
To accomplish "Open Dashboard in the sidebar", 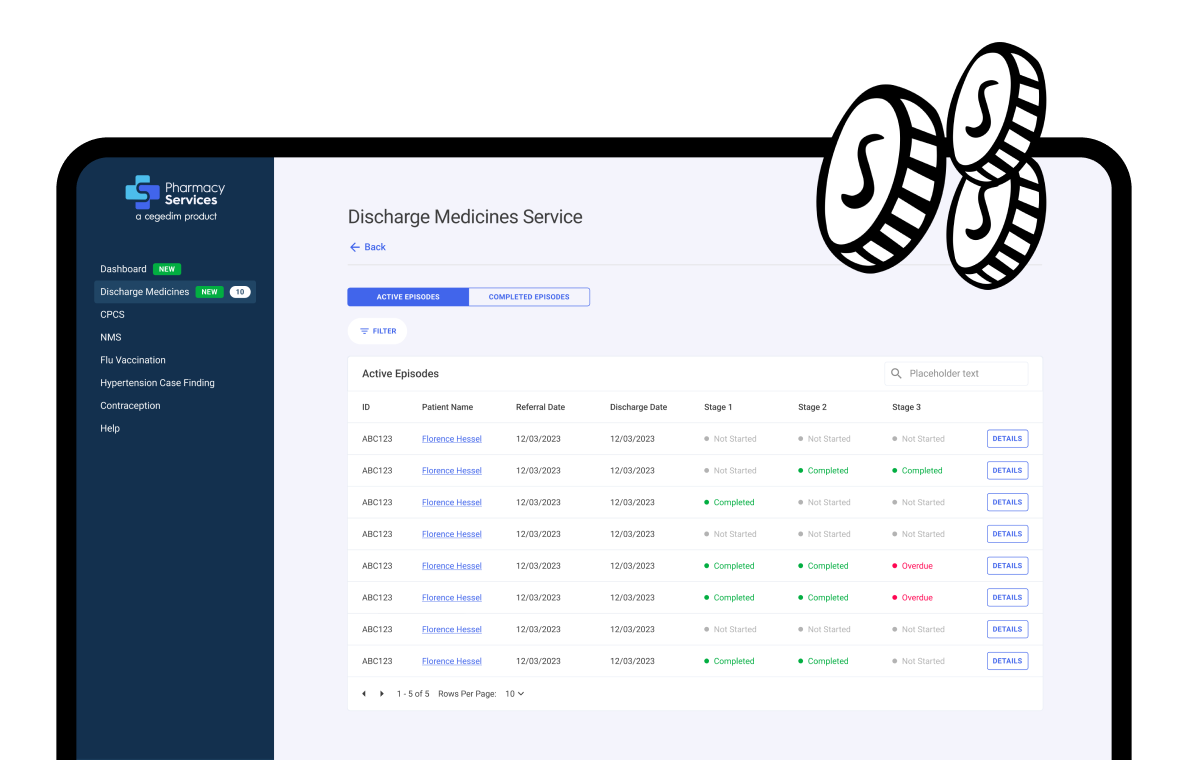I will click(x=123, y=269).
